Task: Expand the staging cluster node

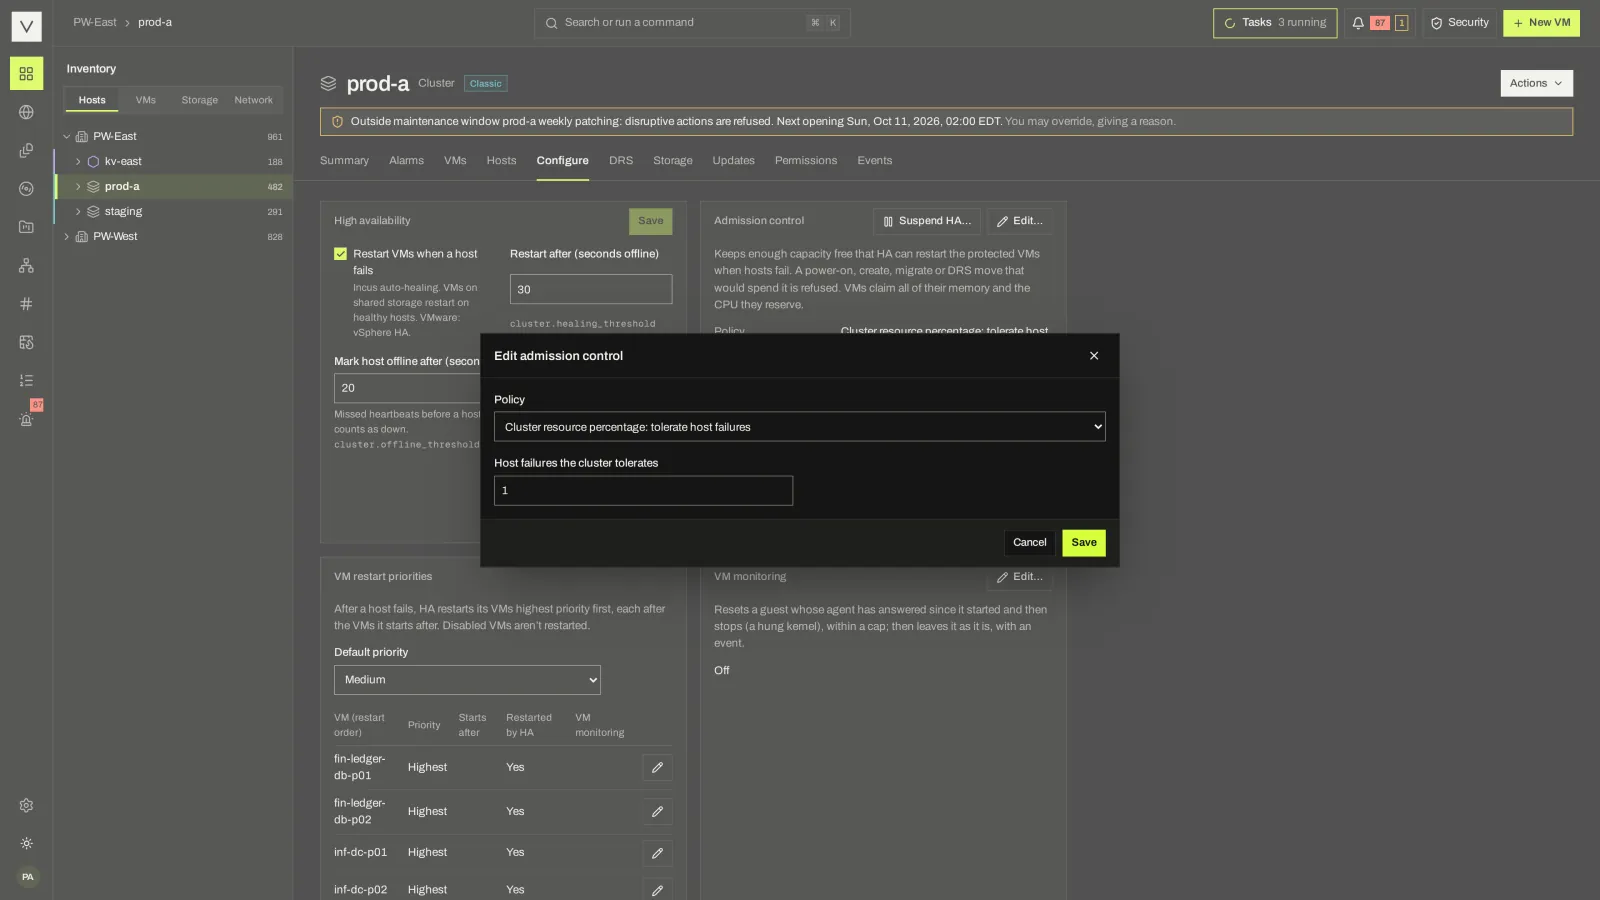Action: (78, 212)
